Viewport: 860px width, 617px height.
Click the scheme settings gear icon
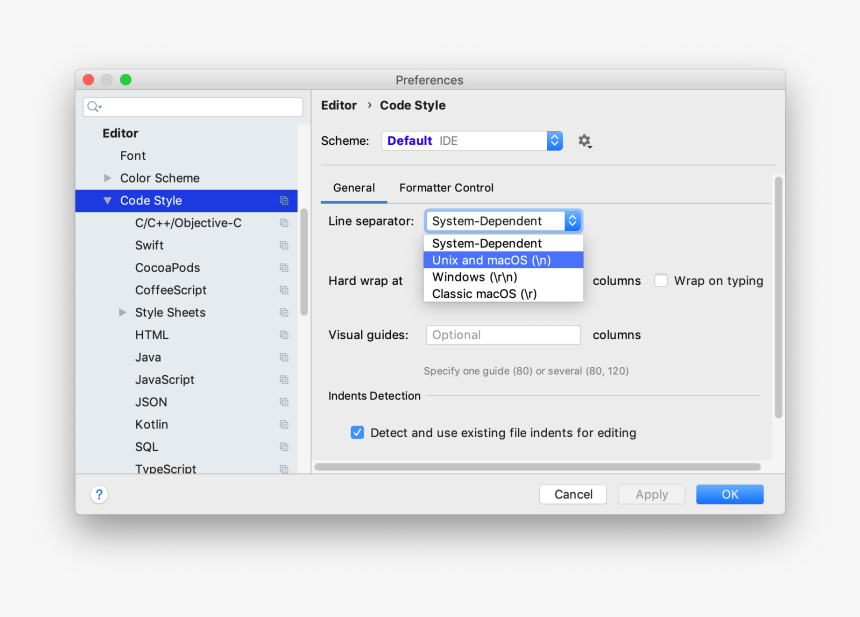585,141
